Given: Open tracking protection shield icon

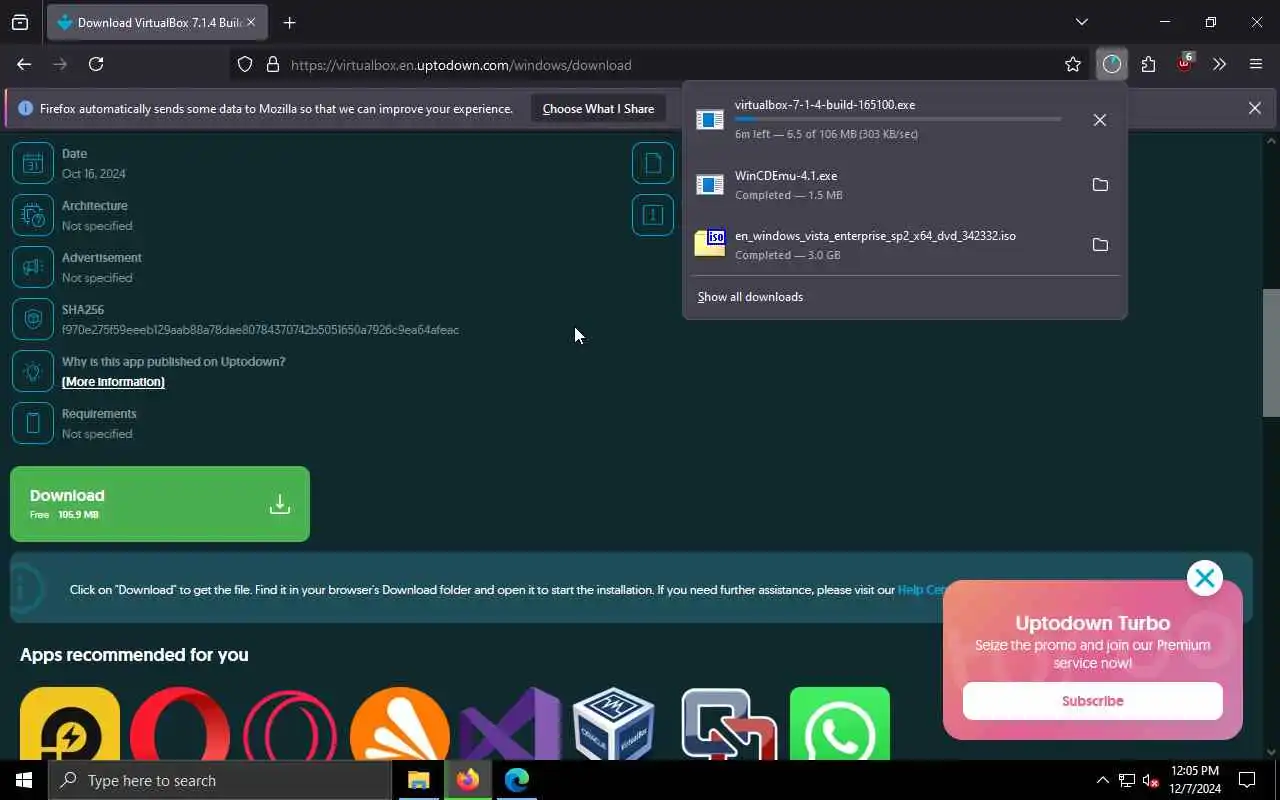Looking at the screenshot, I should coord(245,65).
